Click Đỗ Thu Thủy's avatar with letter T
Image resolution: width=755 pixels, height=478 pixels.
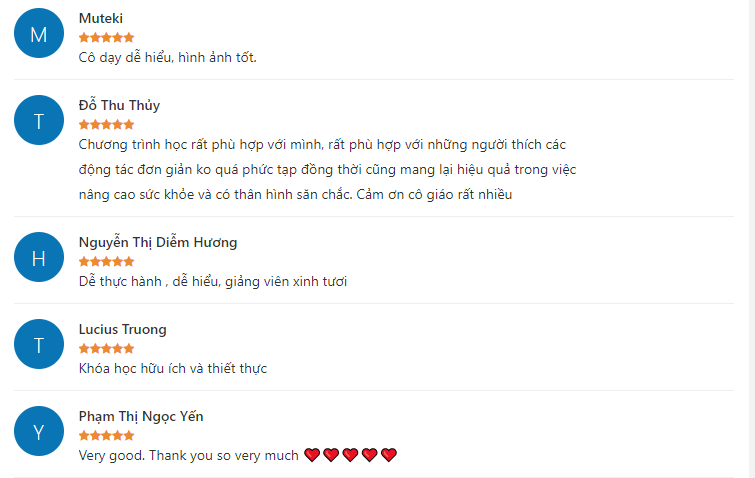39,120
